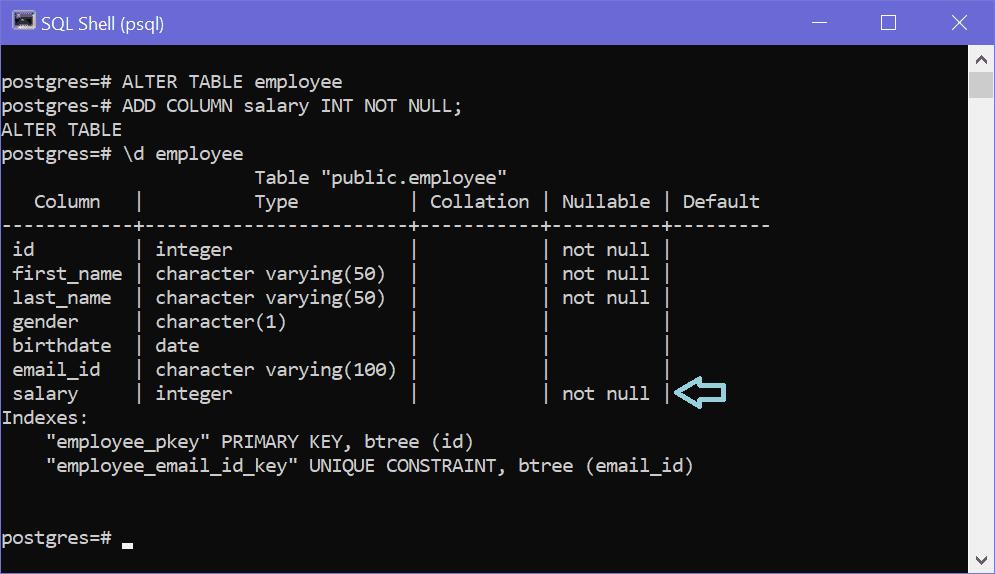Click the salary column name

point(45,394)
